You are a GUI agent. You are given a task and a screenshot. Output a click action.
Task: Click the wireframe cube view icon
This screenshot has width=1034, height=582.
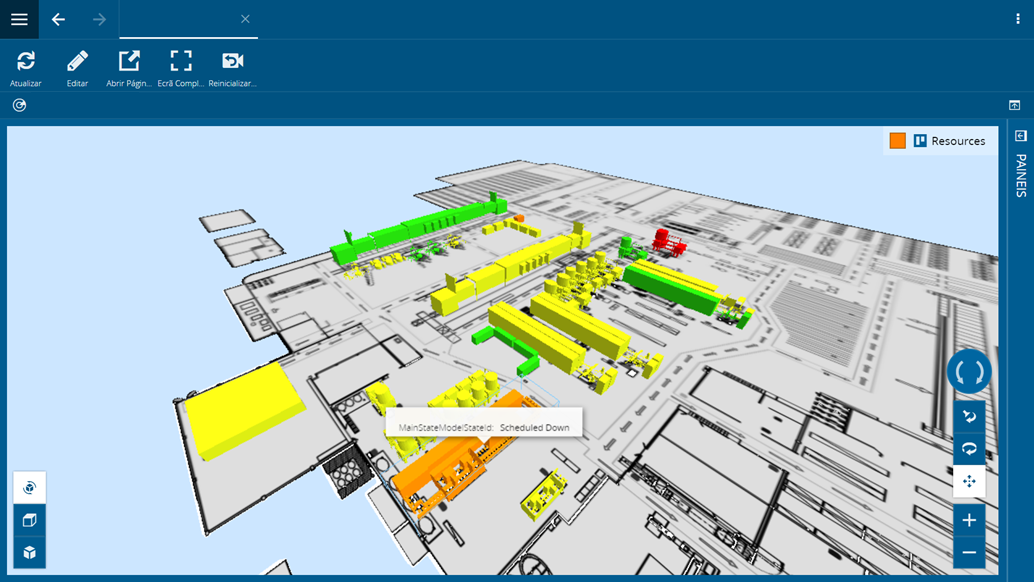[x=29, y=520]
